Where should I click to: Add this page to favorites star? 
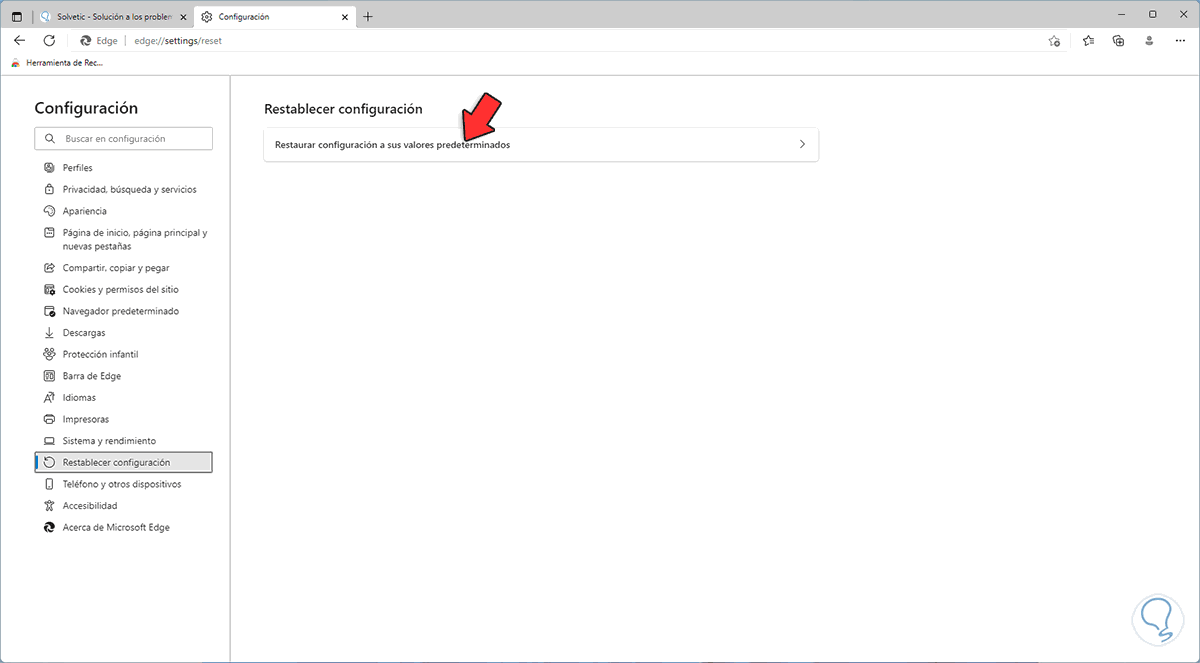(1054, 41)
